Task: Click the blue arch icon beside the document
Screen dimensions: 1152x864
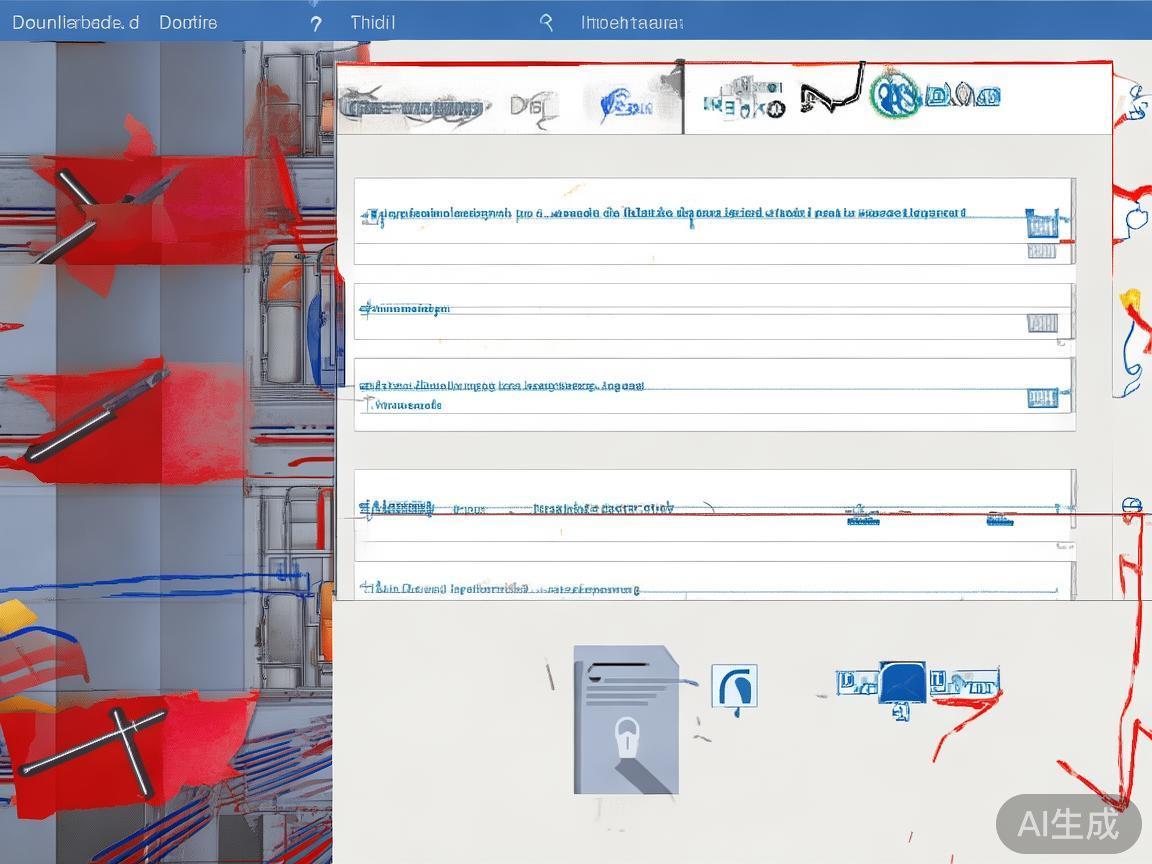Action: coord(734,686)
